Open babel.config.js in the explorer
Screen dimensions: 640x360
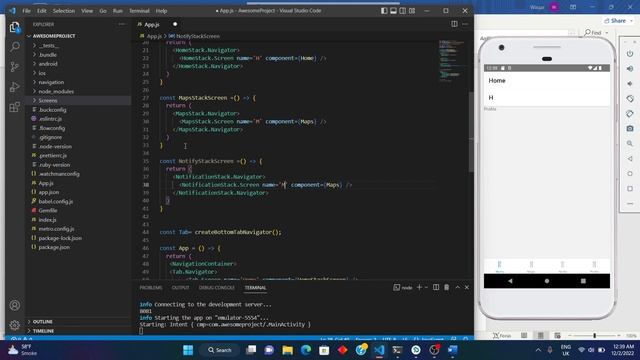coord(56,201)
